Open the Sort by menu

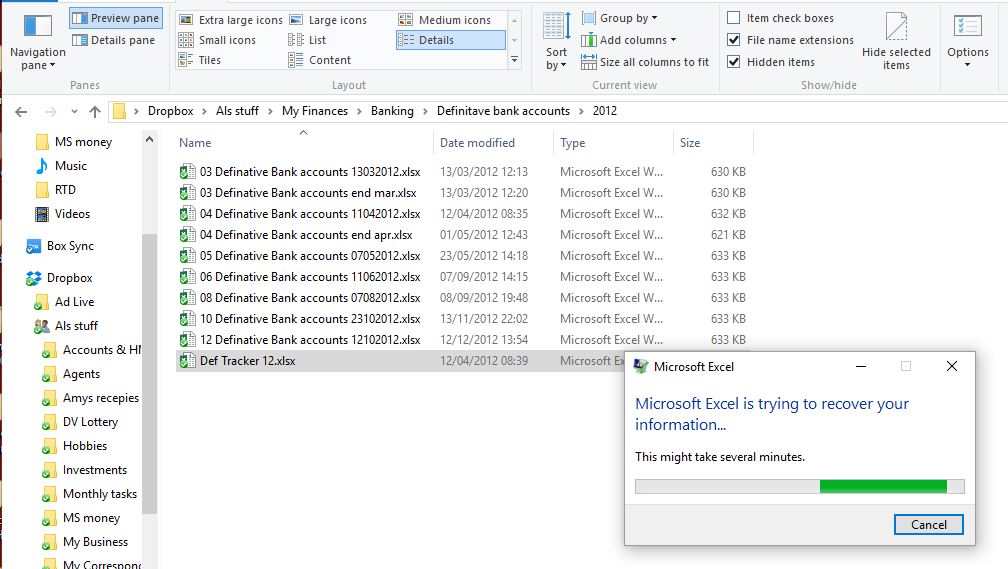pos(556,42)
